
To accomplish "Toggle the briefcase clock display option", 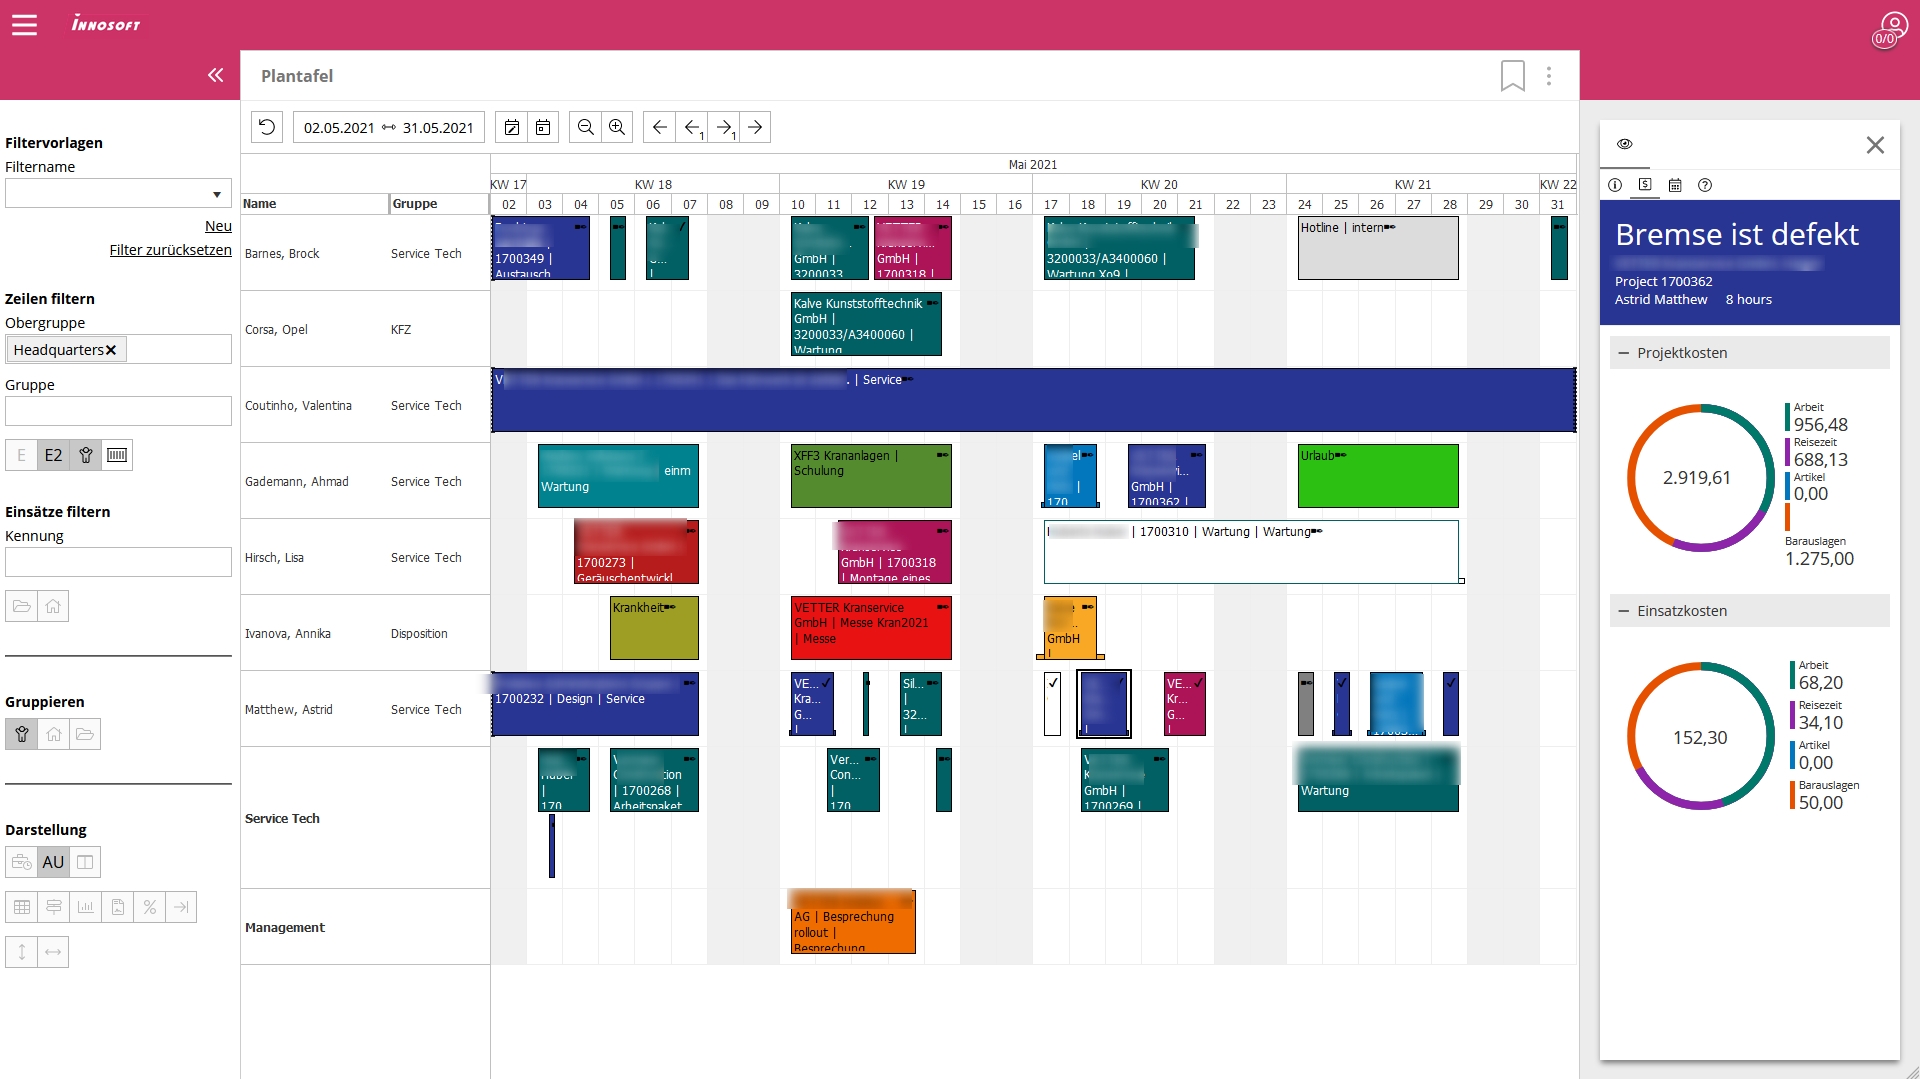I will [x=21, y=862].
